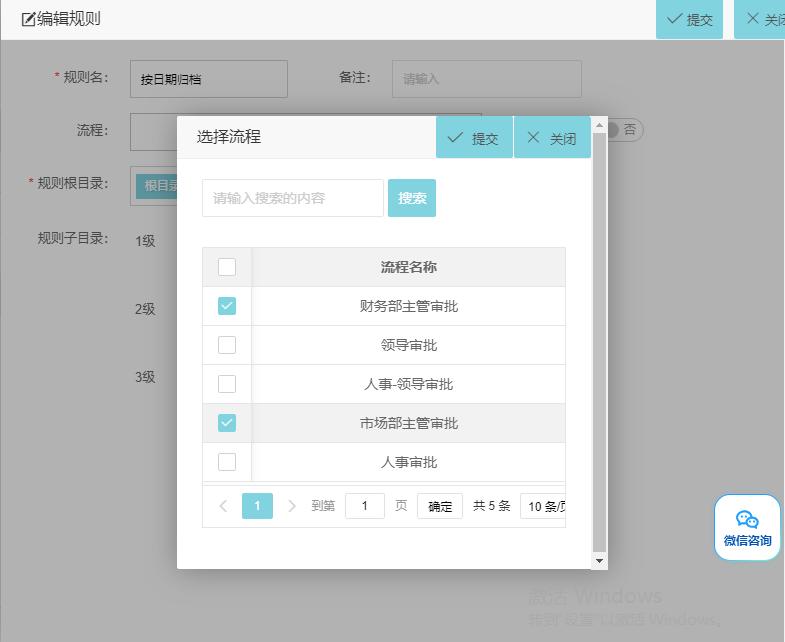The height and width of the screenshot is (642, 785).
Task: Click the 市场部主管审批 row text
Action: click(x=409, y=423)
